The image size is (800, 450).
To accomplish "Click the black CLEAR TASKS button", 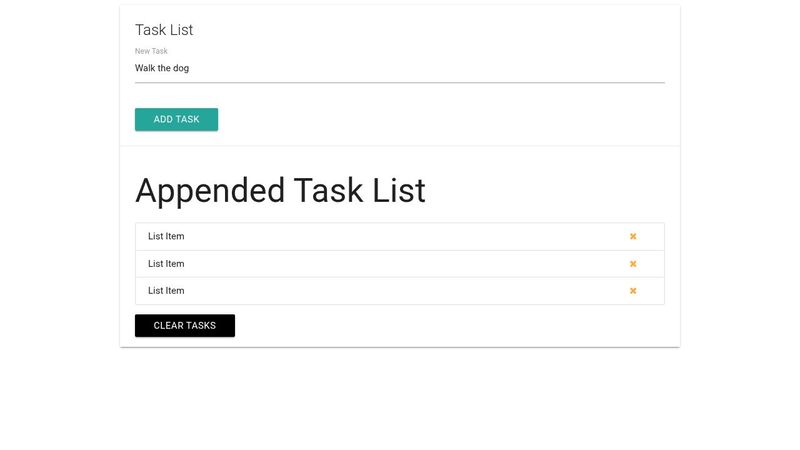I will coord(185,326).
